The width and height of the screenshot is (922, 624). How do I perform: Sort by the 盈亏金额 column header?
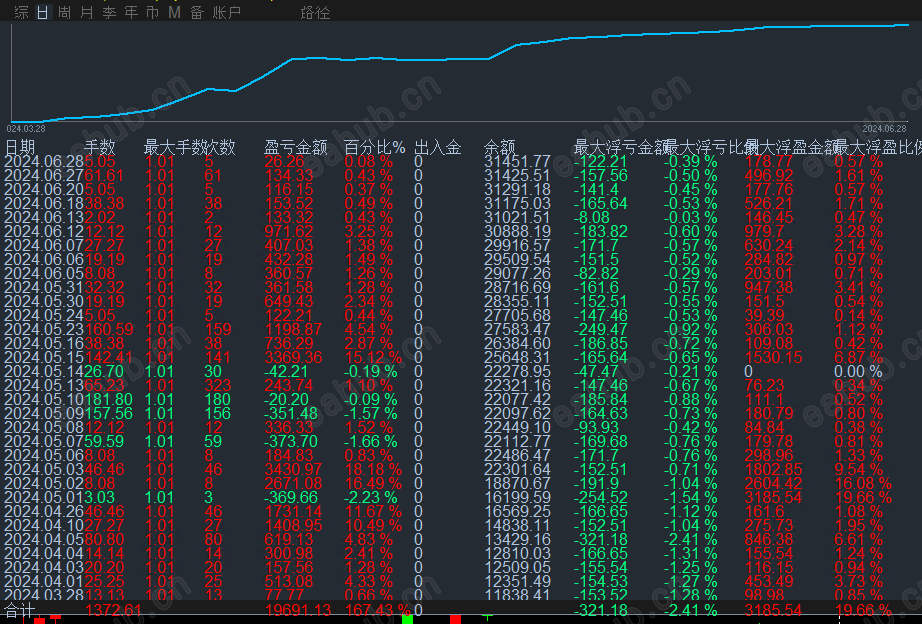tap(295, 147)
